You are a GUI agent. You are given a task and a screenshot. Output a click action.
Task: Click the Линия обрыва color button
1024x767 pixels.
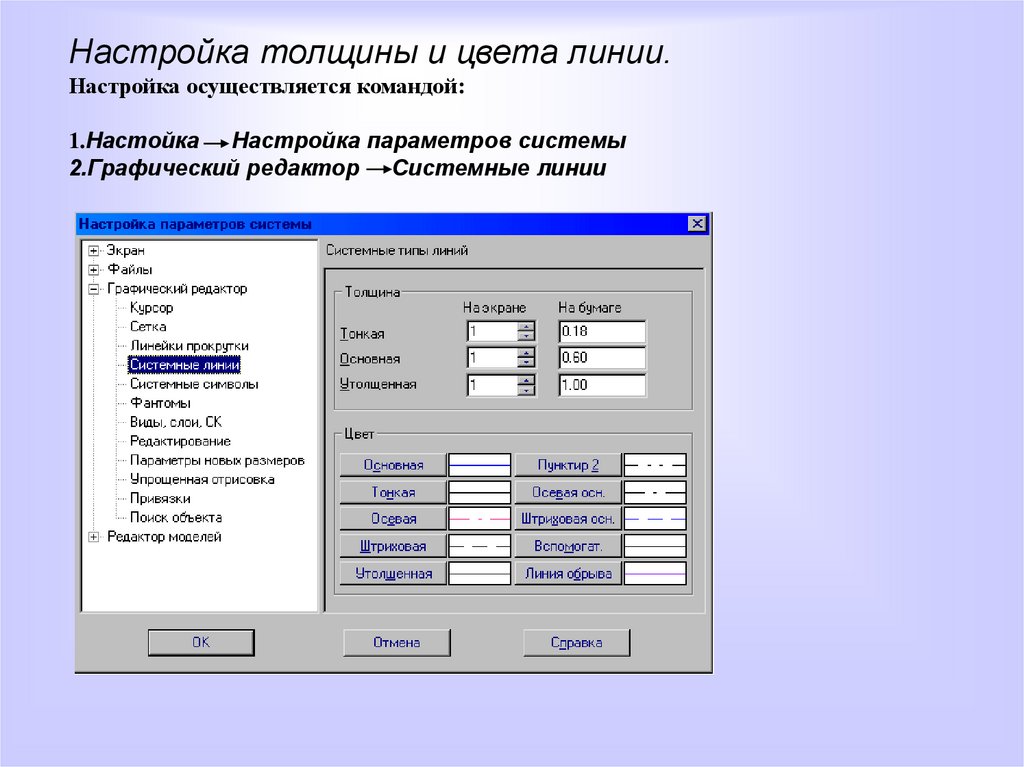coord(568,574)
